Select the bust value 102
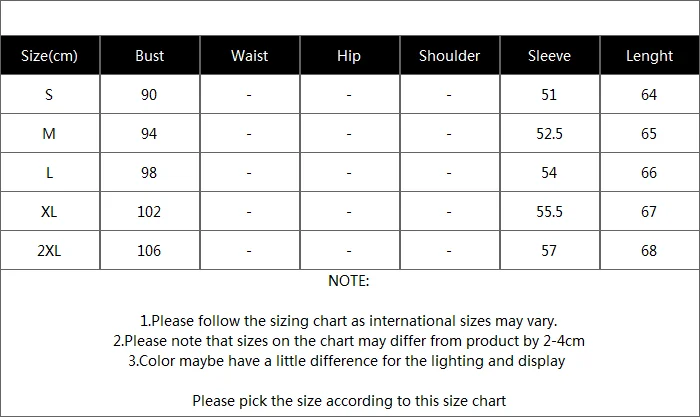 tap(149, 212)
